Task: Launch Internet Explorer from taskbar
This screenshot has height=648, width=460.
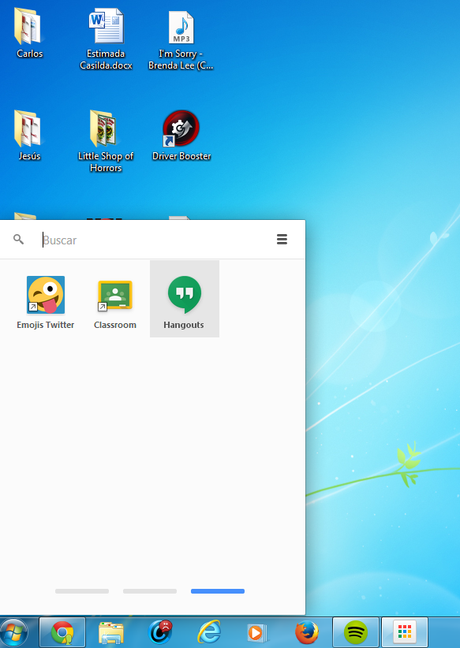Action: point(209,633)
